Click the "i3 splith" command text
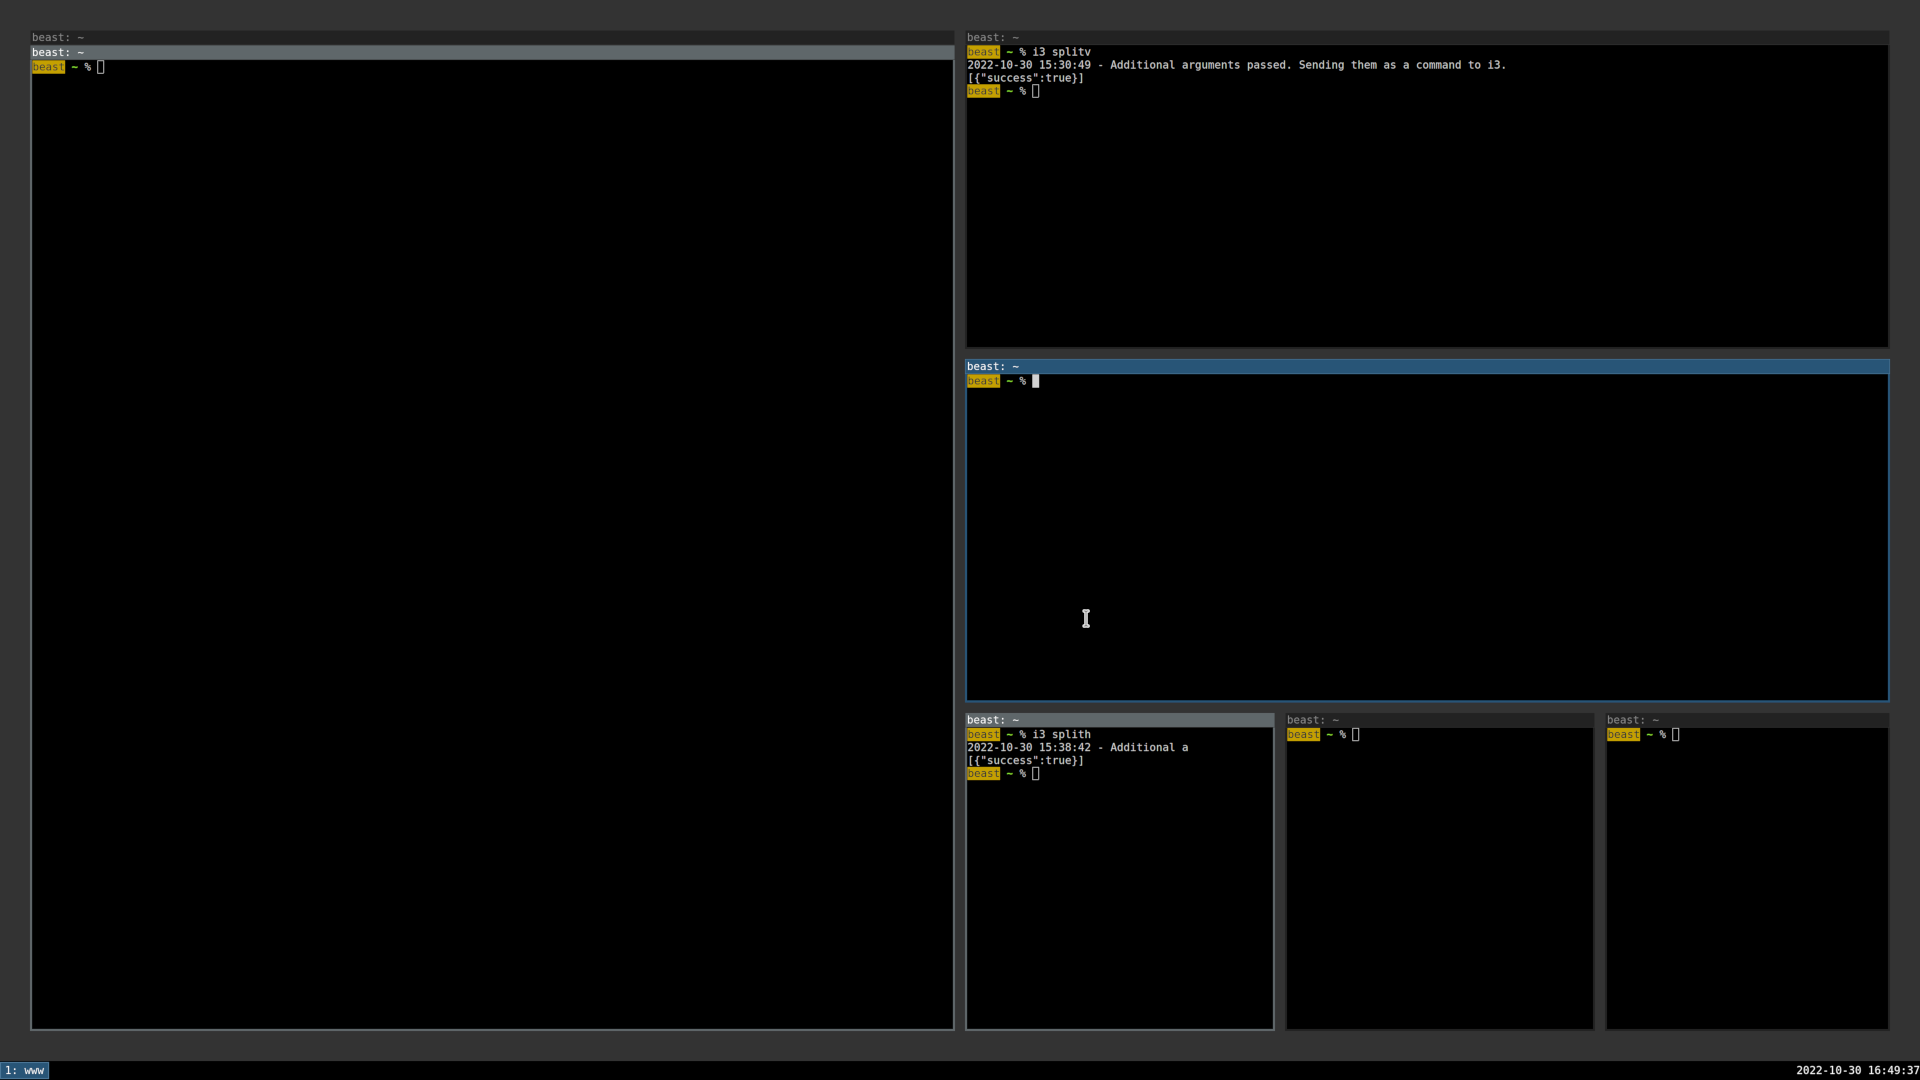This screenshot has height=1080, width=1920. [1062, 734]
